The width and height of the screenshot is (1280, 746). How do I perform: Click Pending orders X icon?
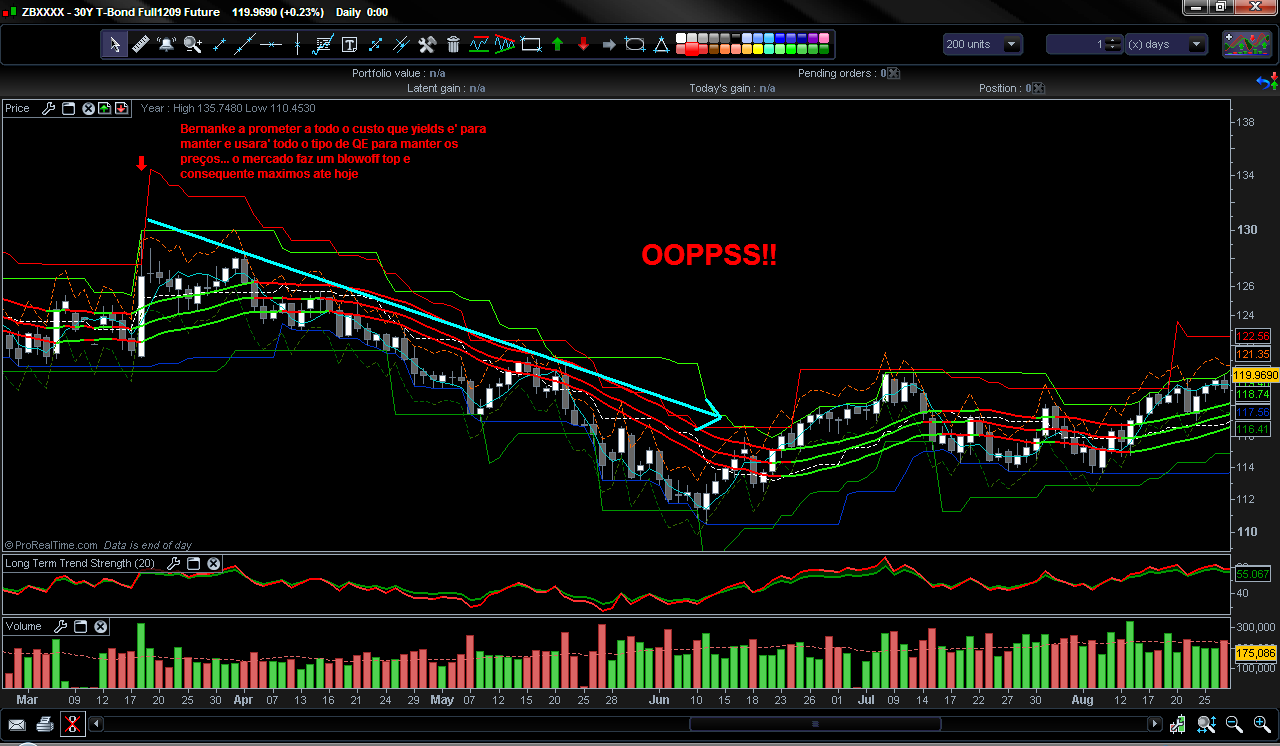click(894, 73)
